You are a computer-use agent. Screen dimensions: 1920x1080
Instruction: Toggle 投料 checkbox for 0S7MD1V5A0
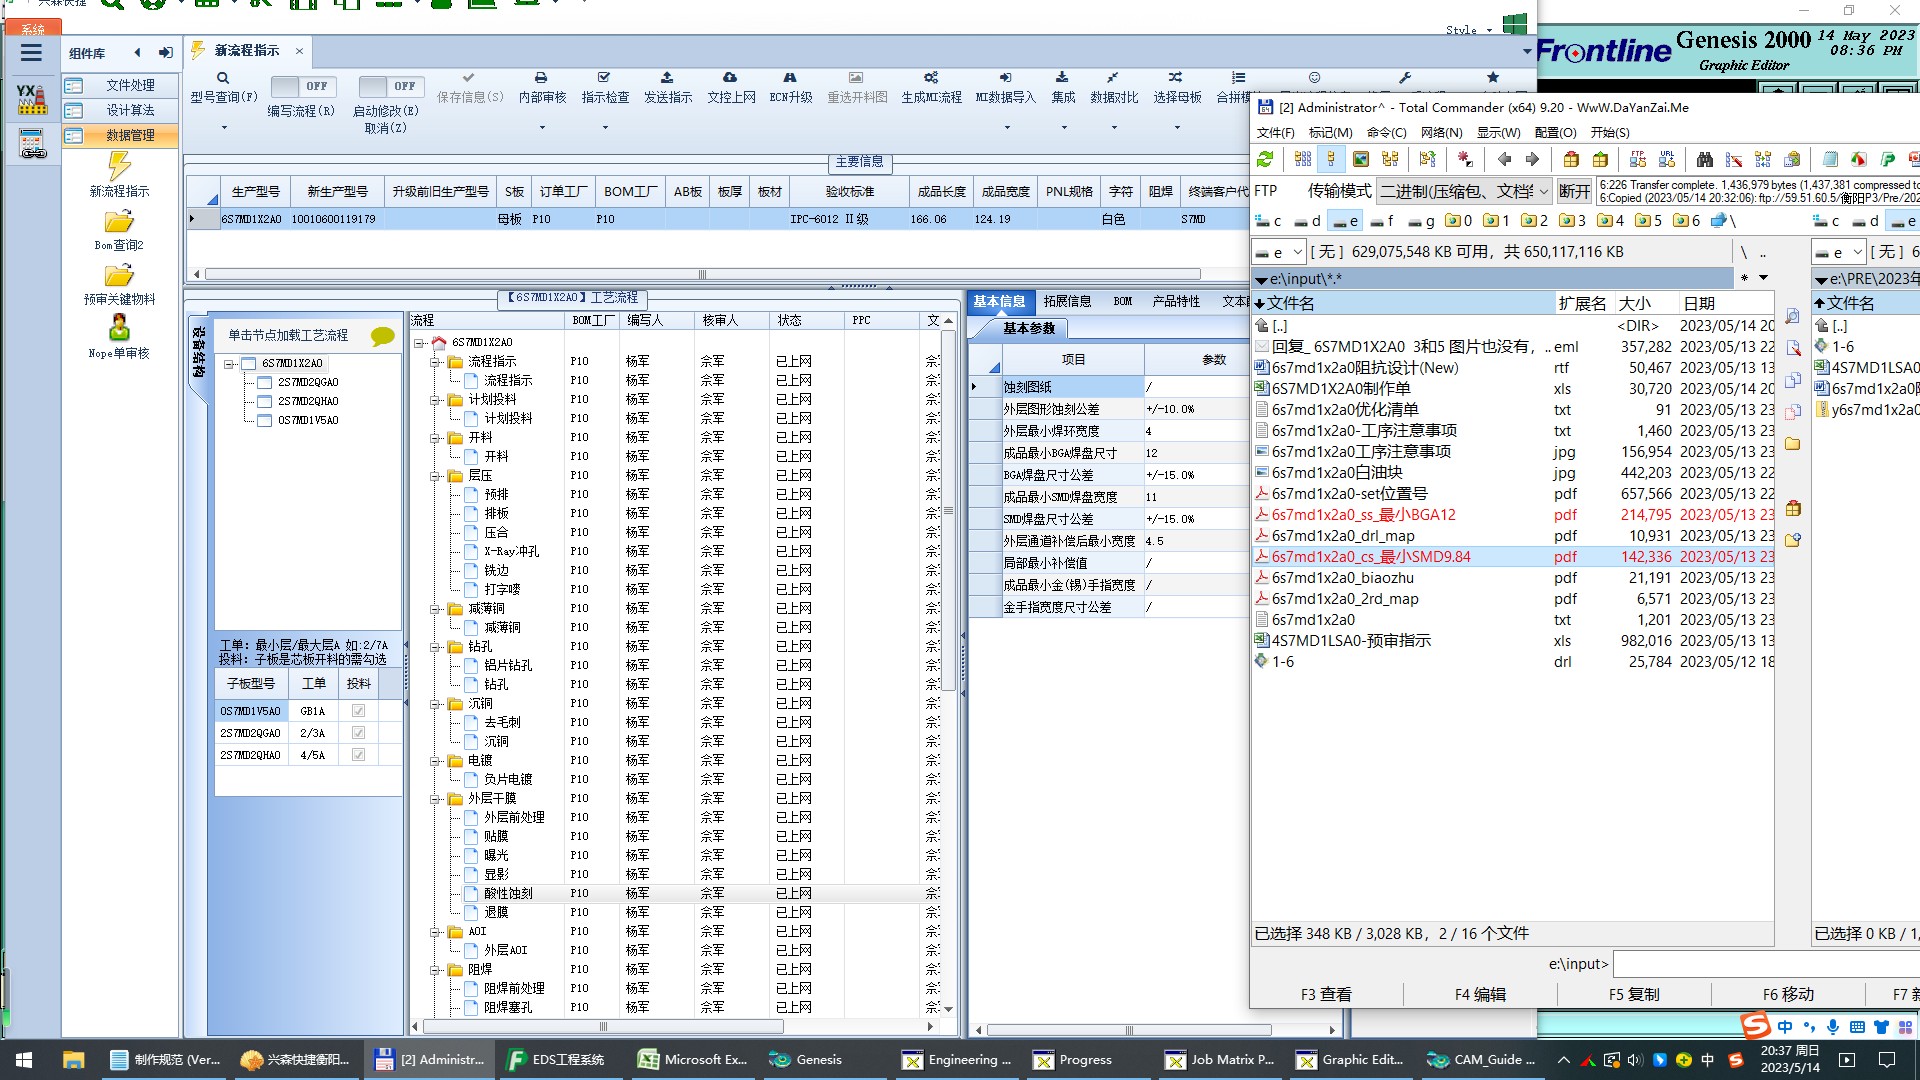click(x=358, y=711)
